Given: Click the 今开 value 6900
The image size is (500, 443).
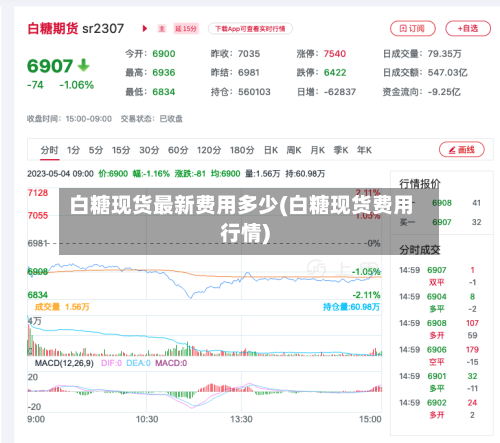Looking at the screenshot, I should 164,54.
